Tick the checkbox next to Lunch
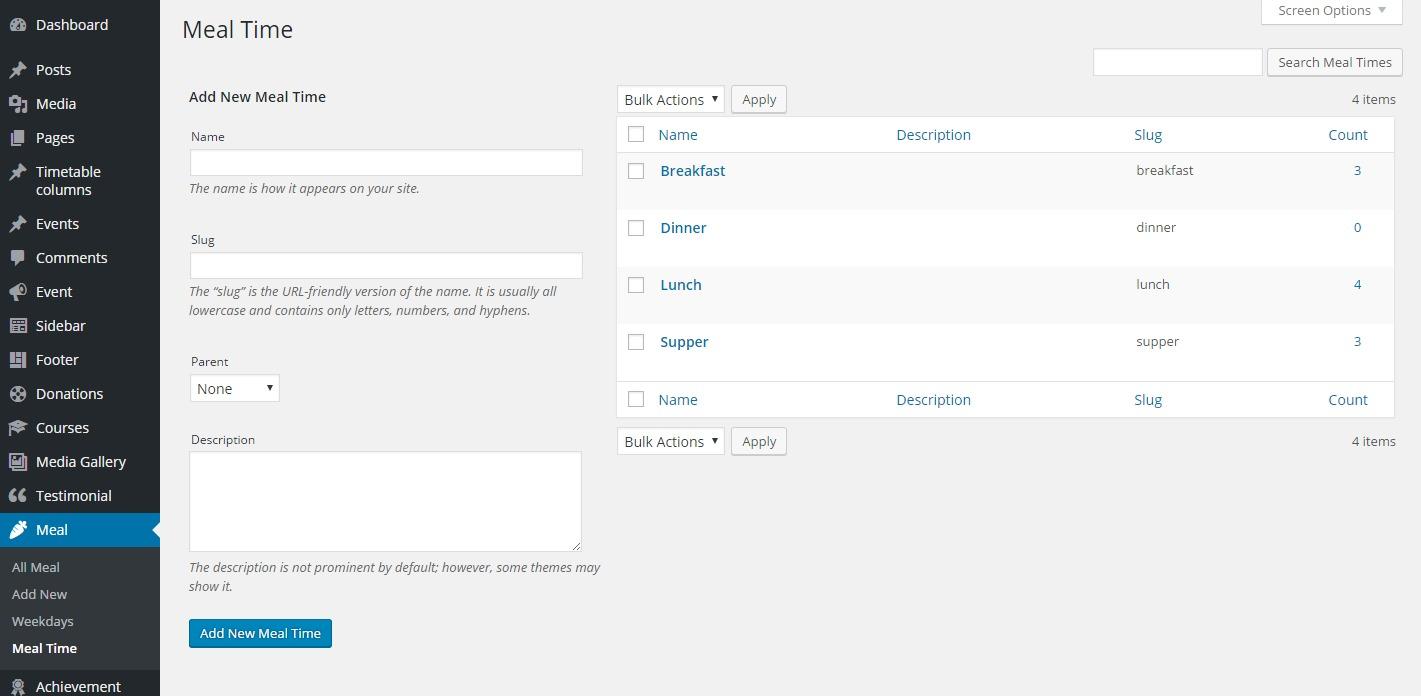This screenshot has height=696, width=1421. coord(636,285)
